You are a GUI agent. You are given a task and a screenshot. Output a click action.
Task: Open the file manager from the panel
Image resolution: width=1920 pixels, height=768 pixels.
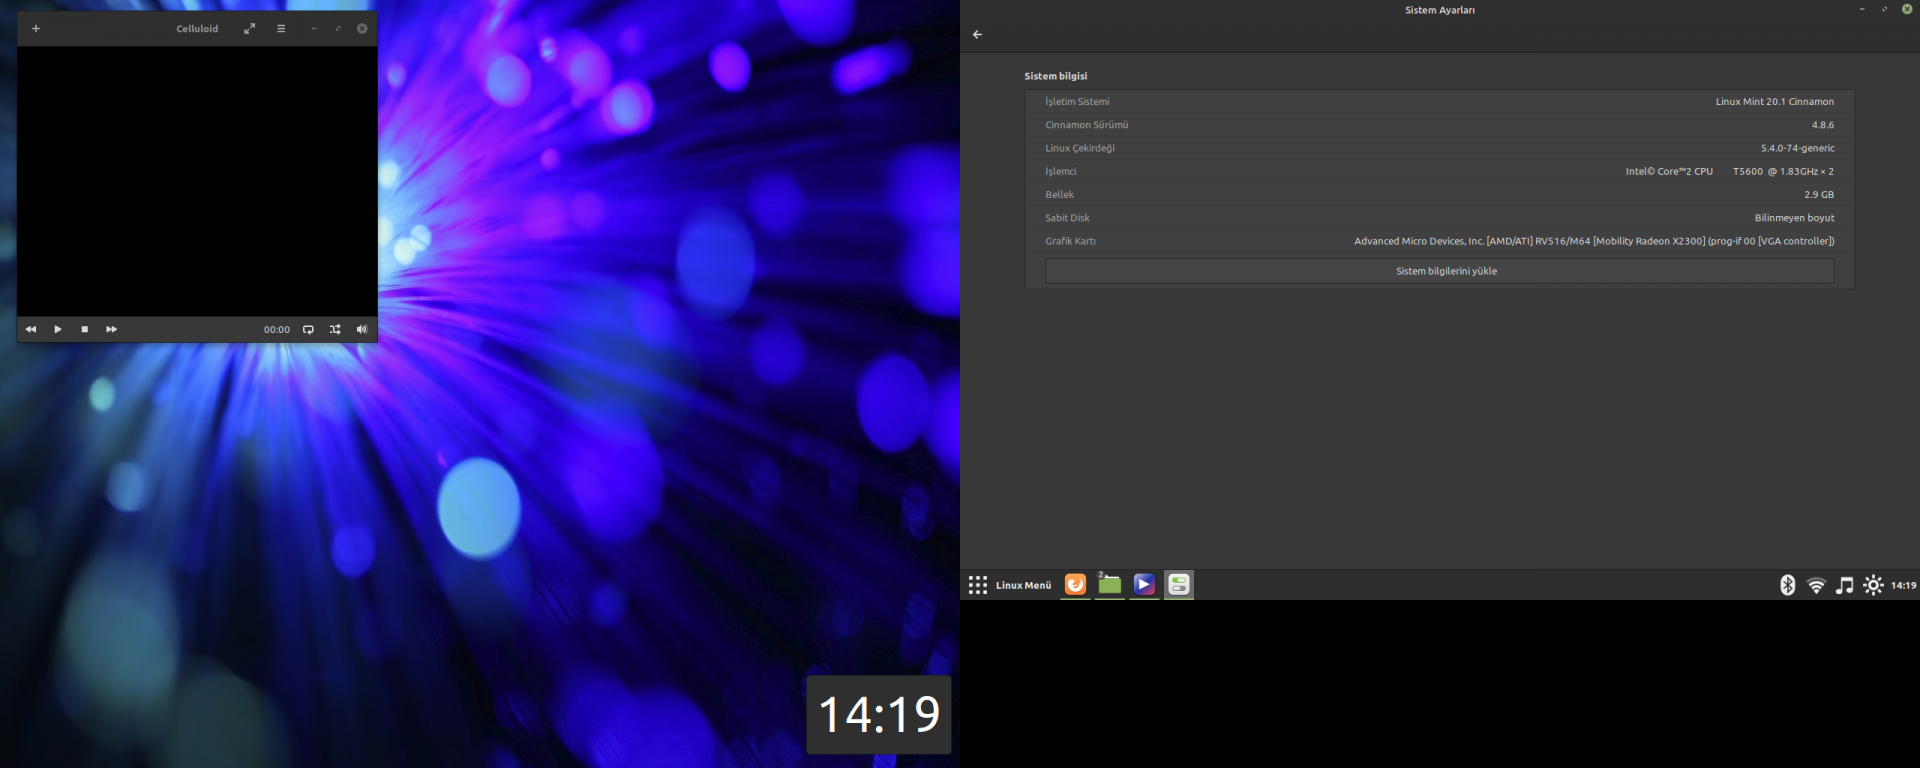pyautogui.click(x=1110, y=585)
